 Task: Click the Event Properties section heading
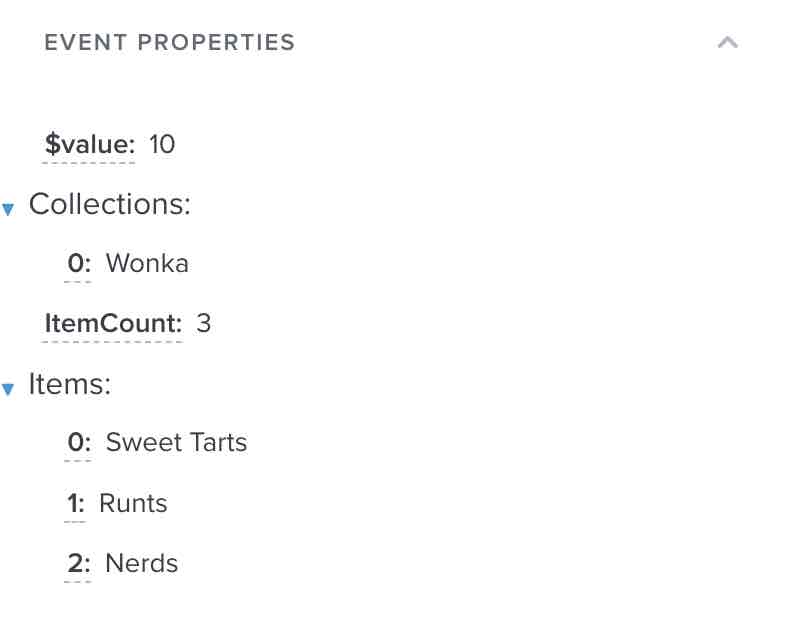tap(169, 43)
